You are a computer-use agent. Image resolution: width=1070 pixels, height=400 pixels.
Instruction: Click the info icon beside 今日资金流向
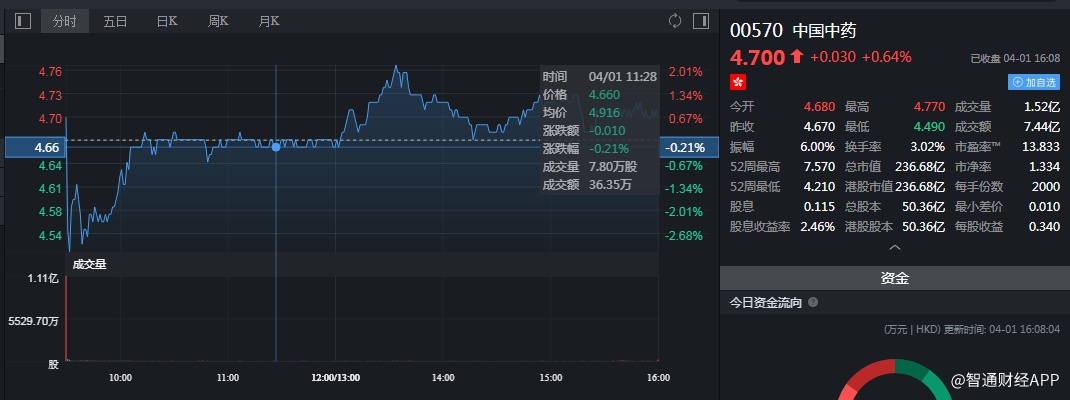813,302
